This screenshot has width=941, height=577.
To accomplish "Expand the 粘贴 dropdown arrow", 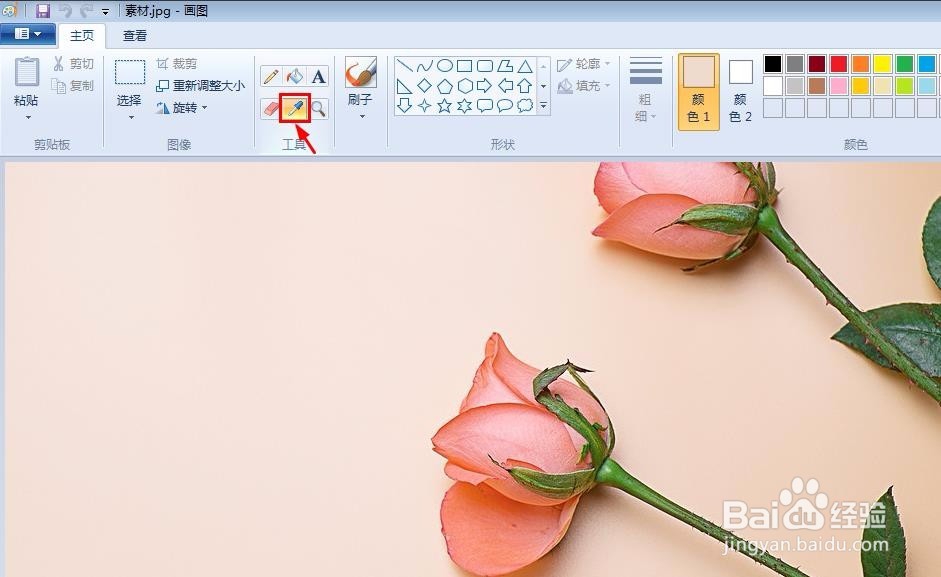I will [x=28, y=118].
